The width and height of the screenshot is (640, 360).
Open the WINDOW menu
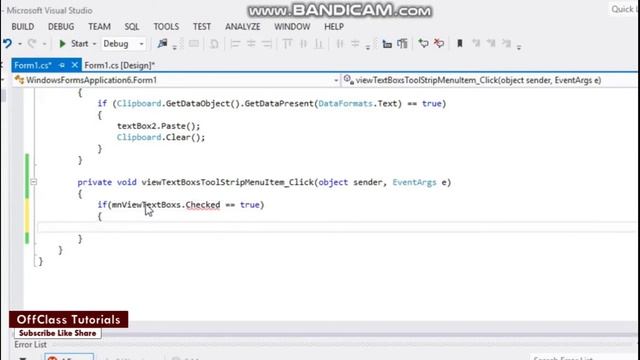point(292,27)
